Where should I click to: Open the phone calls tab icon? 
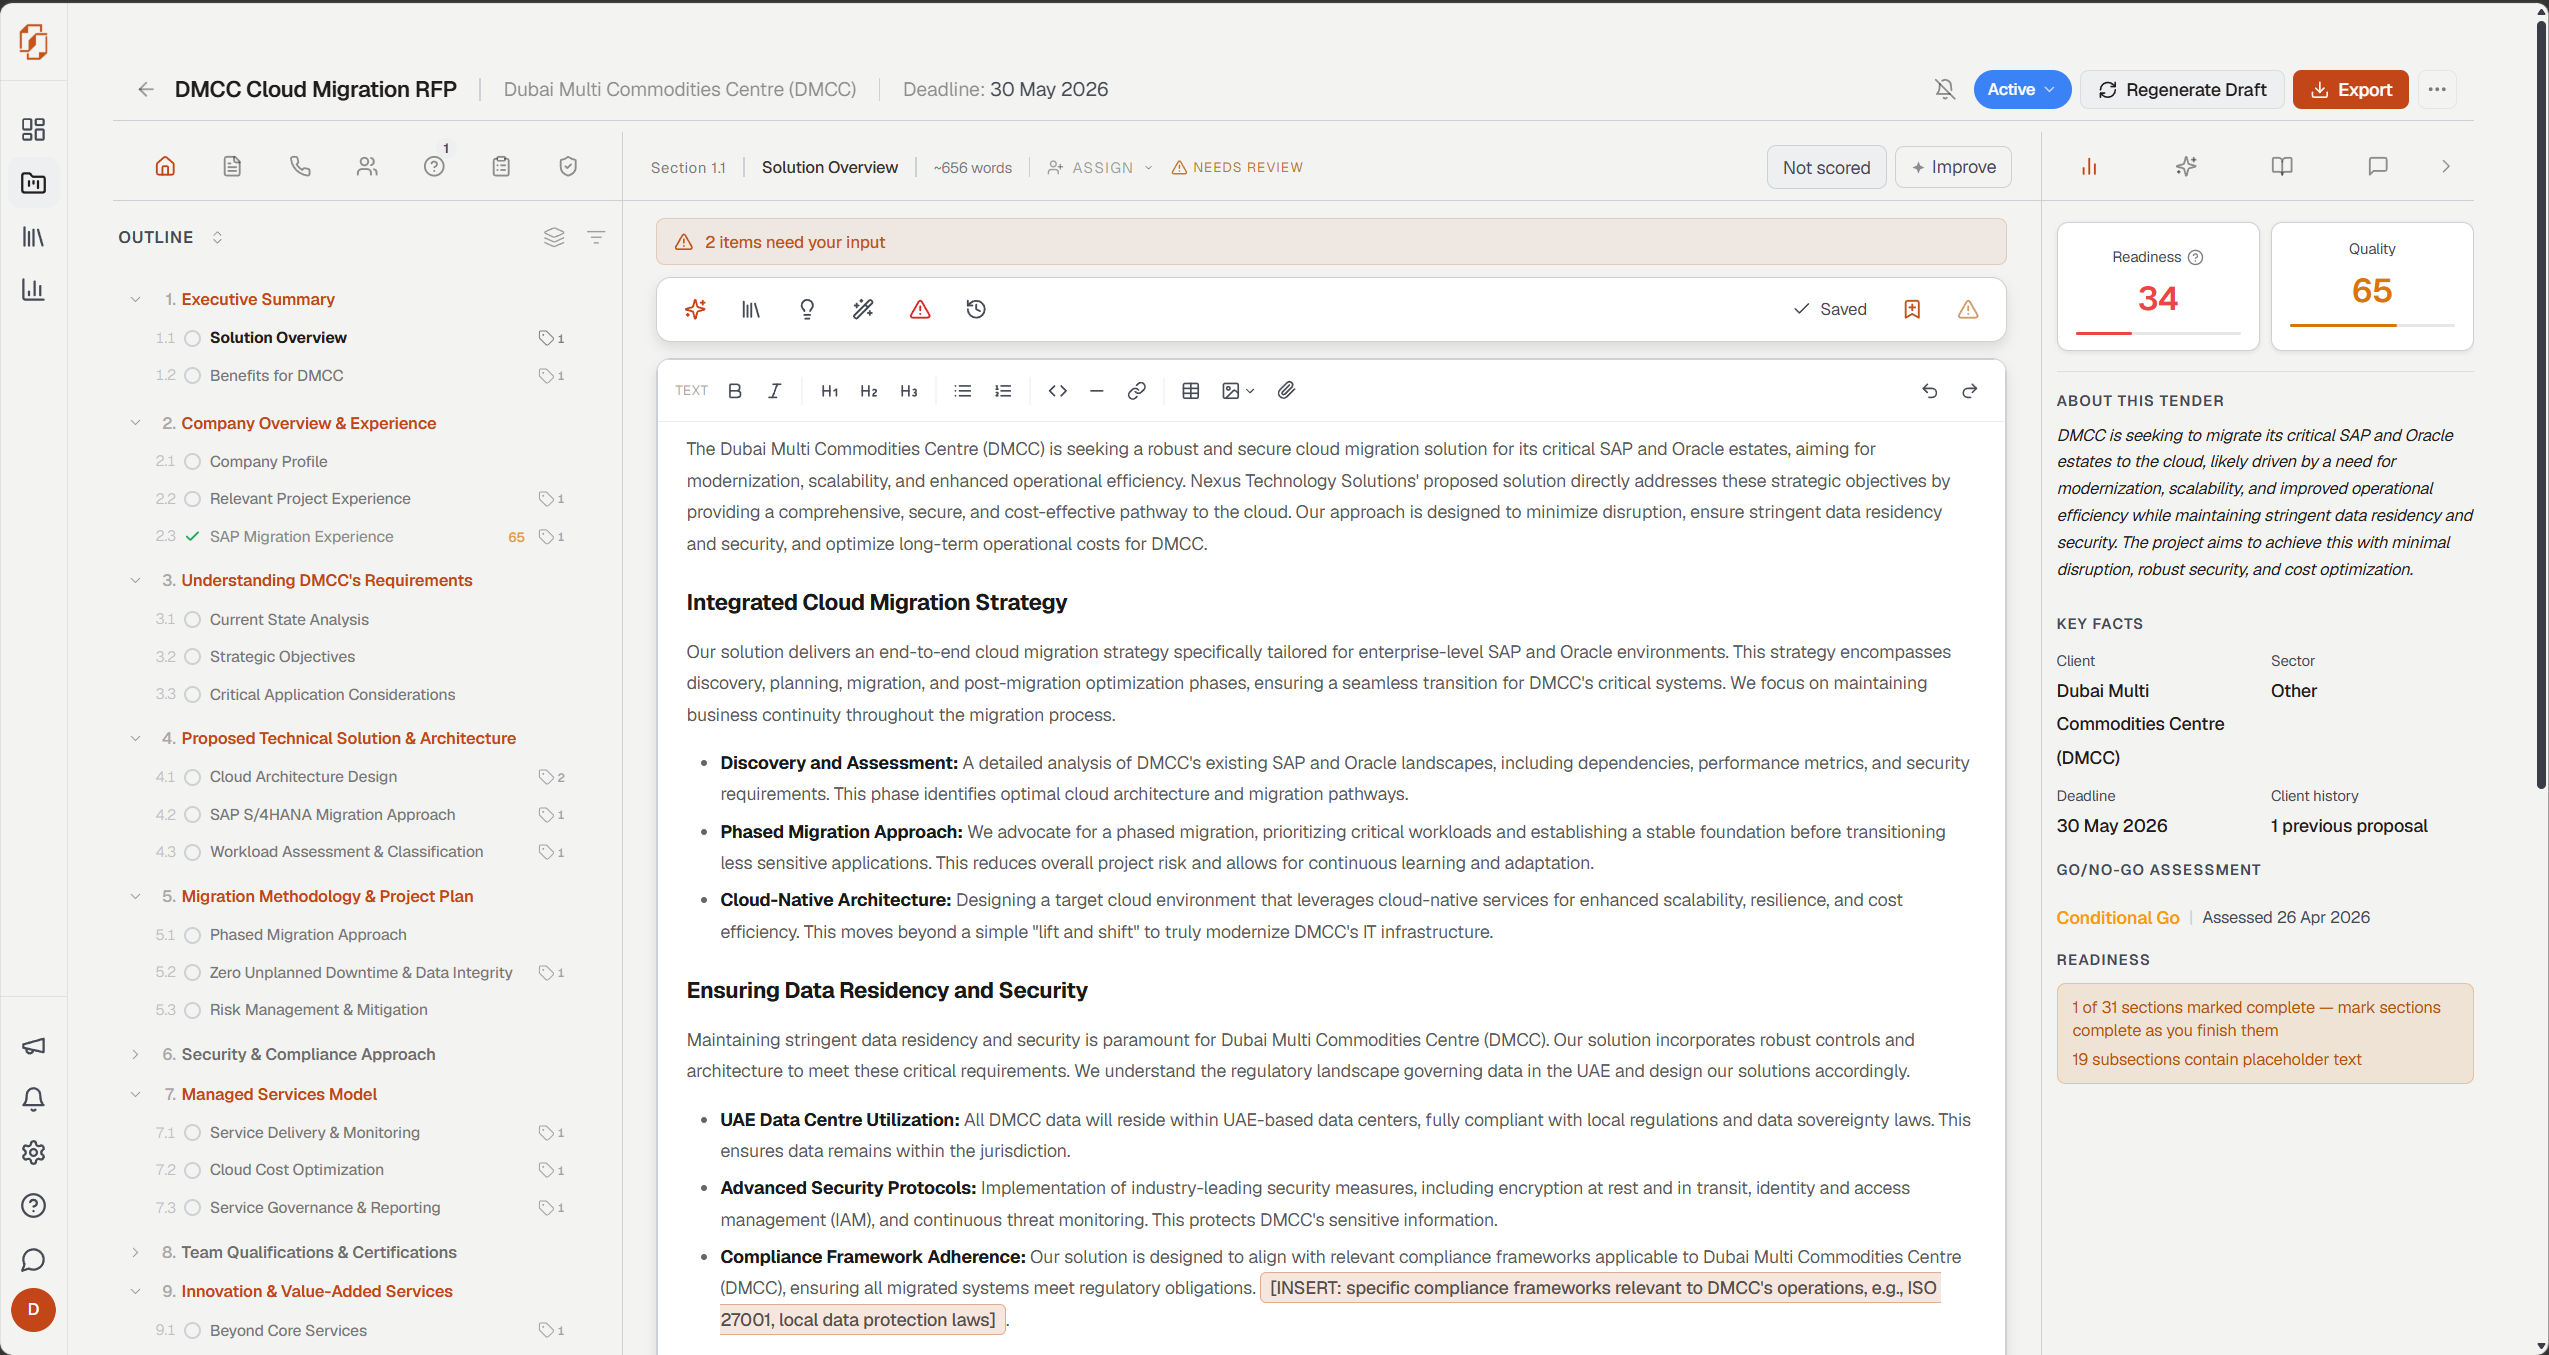pyautogui.click(x=300, y=167)
